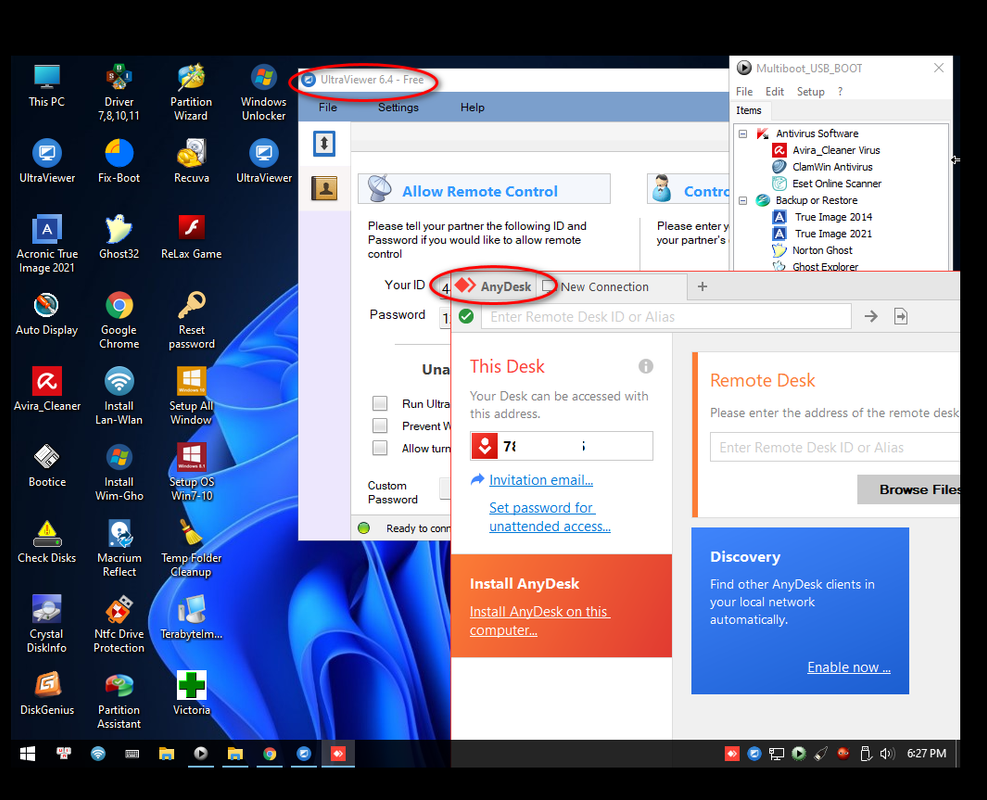
Task: Switch to the New Connection tab in AnyDesk
Action: [611, 286]
